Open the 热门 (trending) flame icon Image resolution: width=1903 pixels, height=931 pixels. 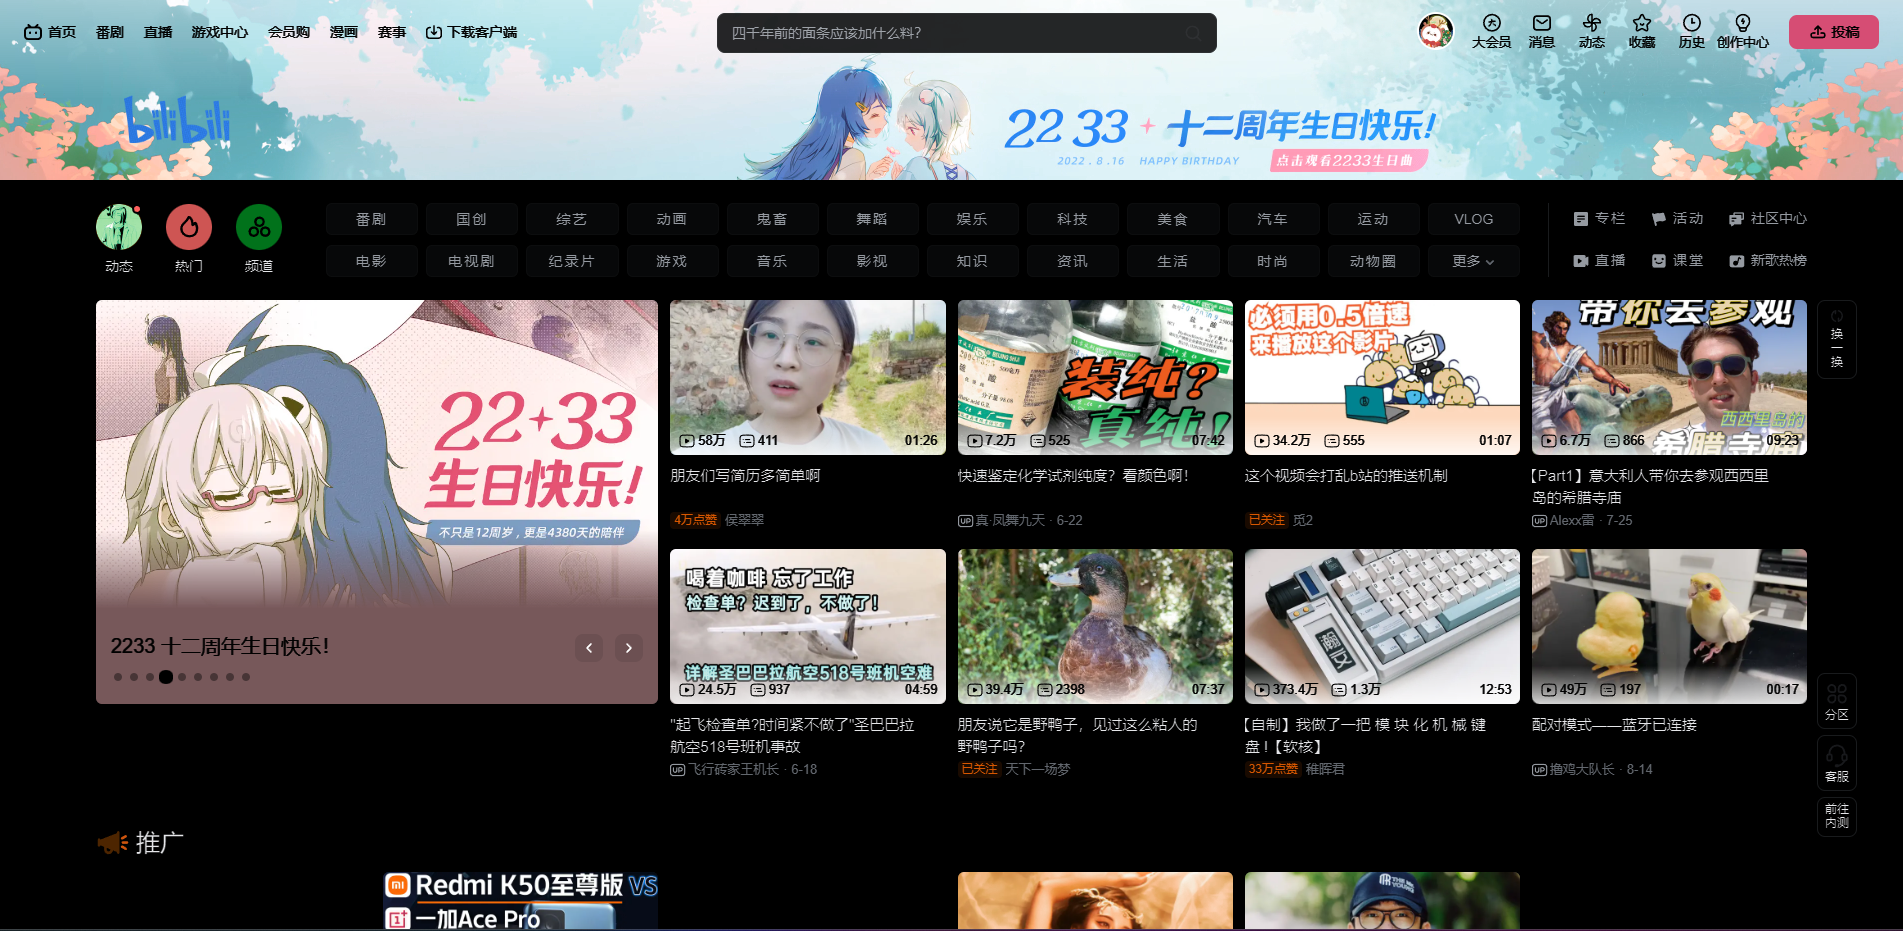(188, 228)
